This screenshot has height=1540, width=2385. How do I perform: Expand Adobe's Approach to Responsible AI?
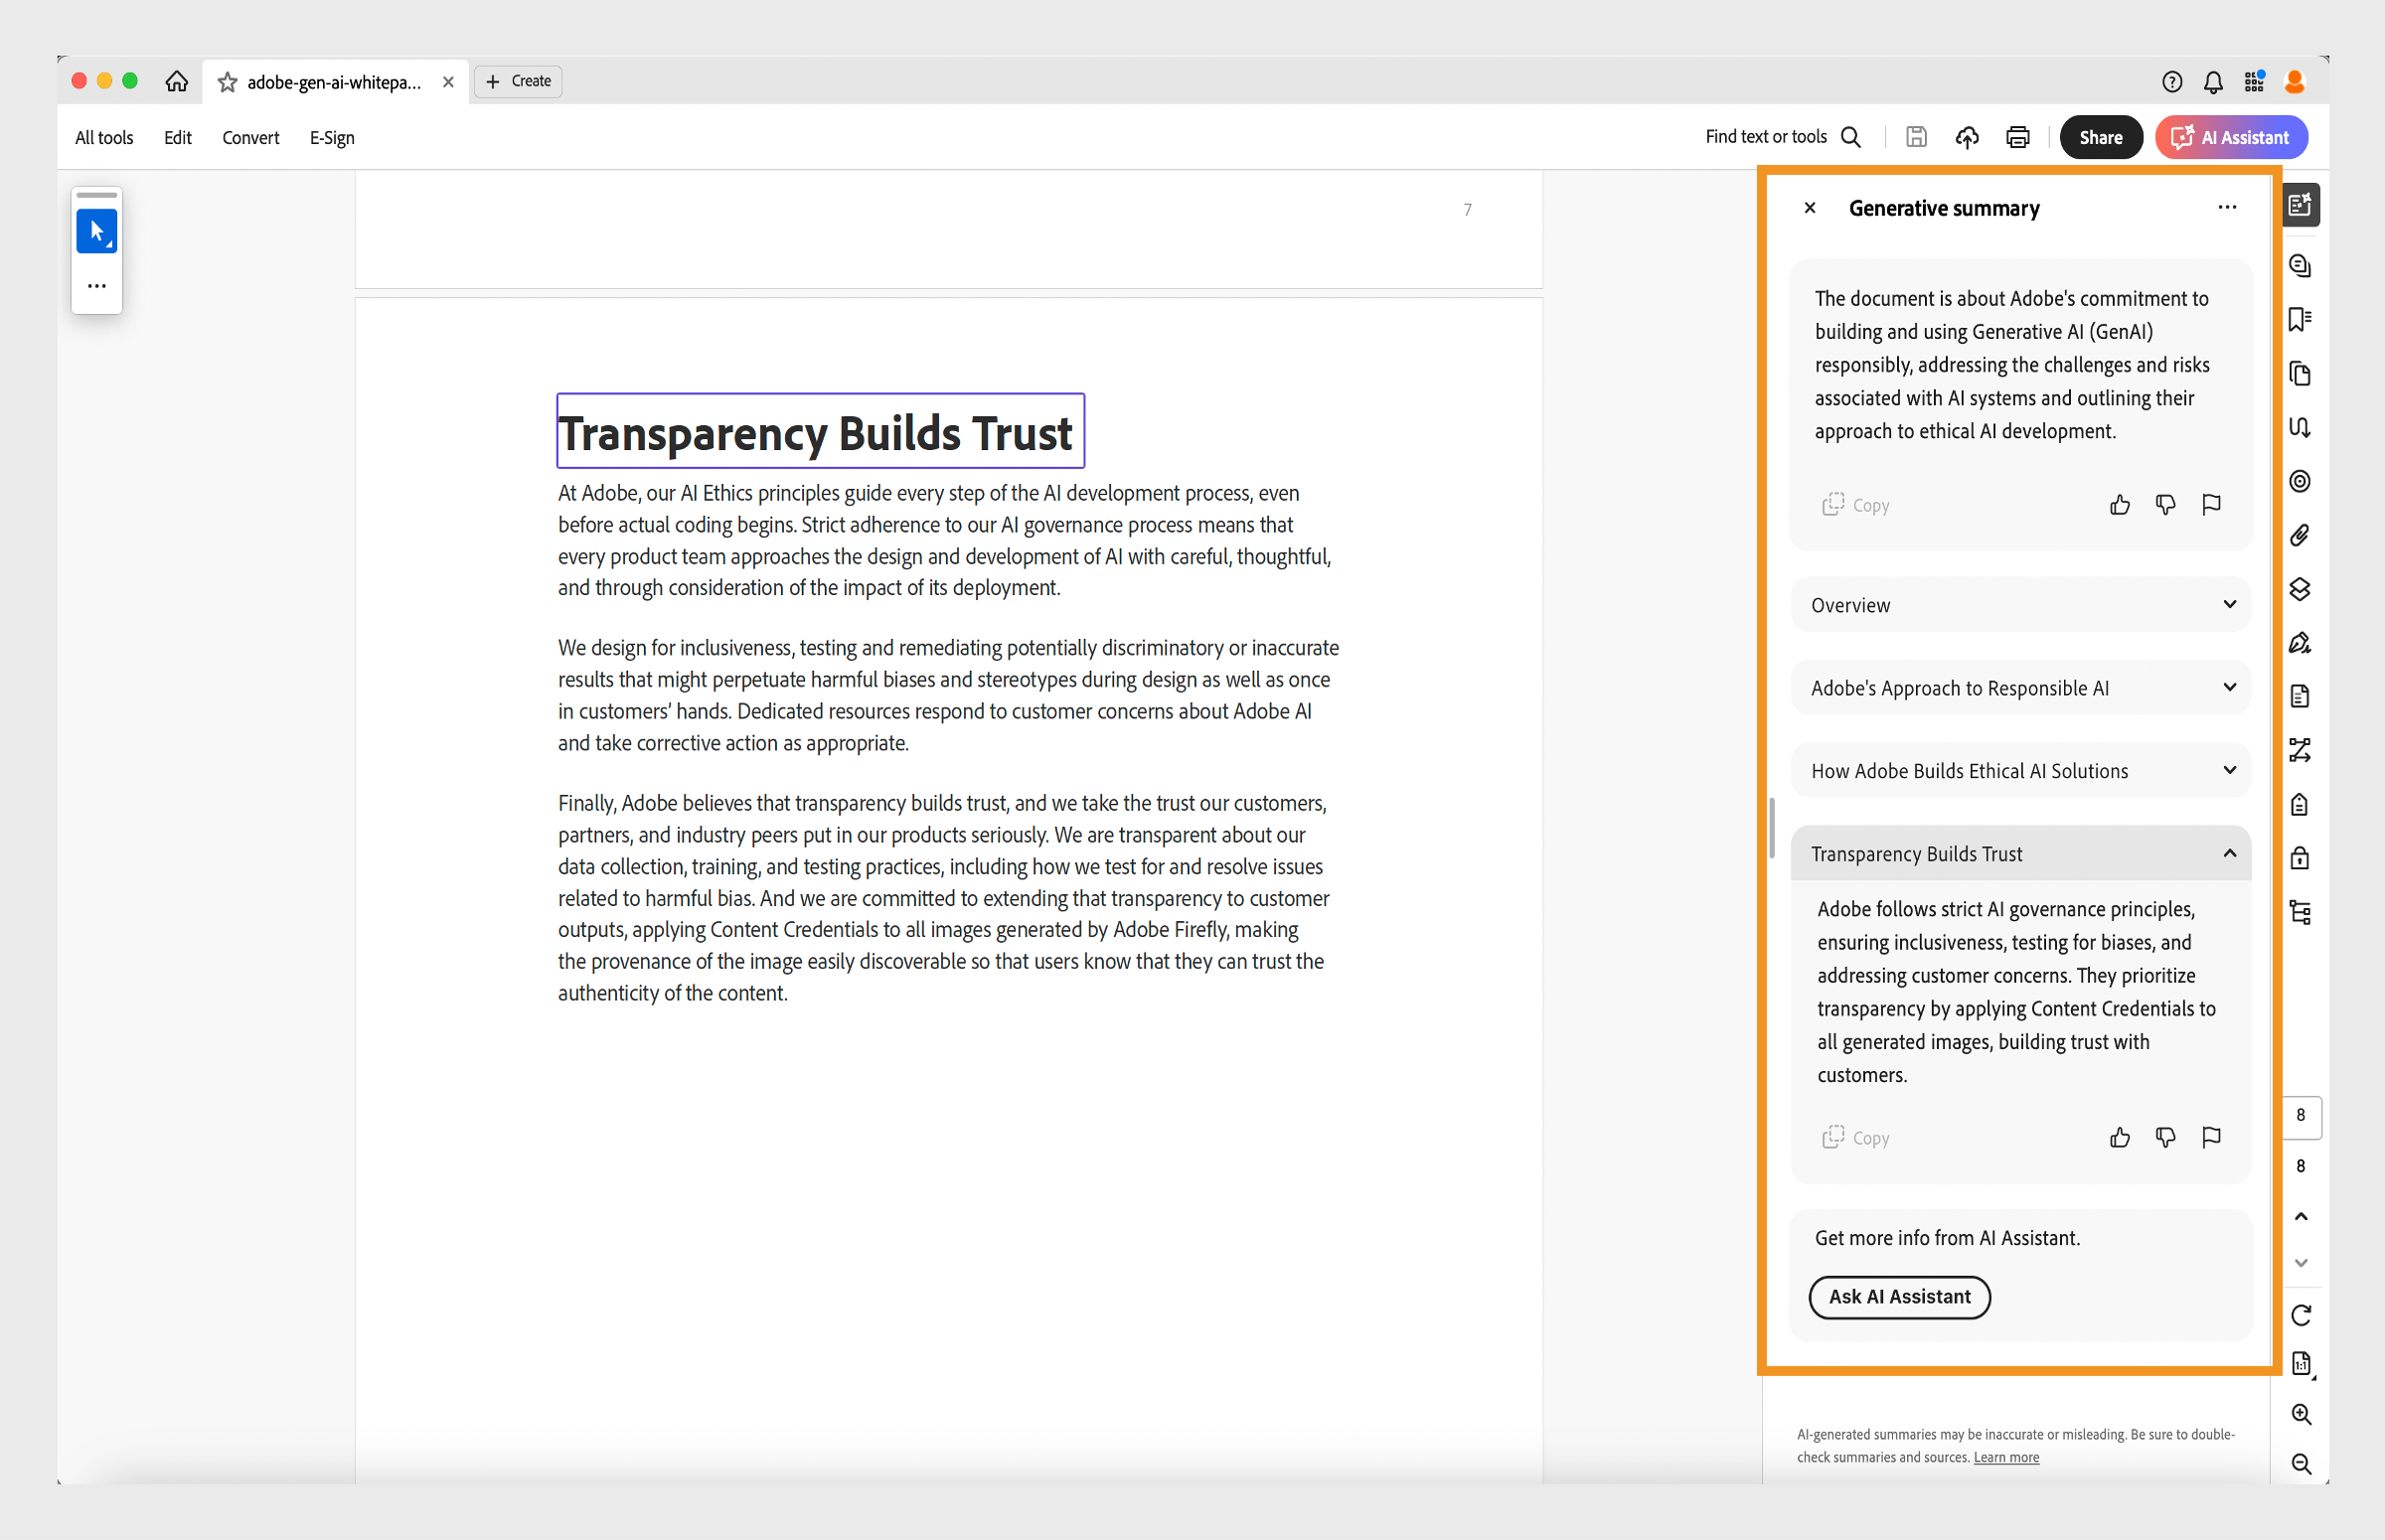point(2019,688)
